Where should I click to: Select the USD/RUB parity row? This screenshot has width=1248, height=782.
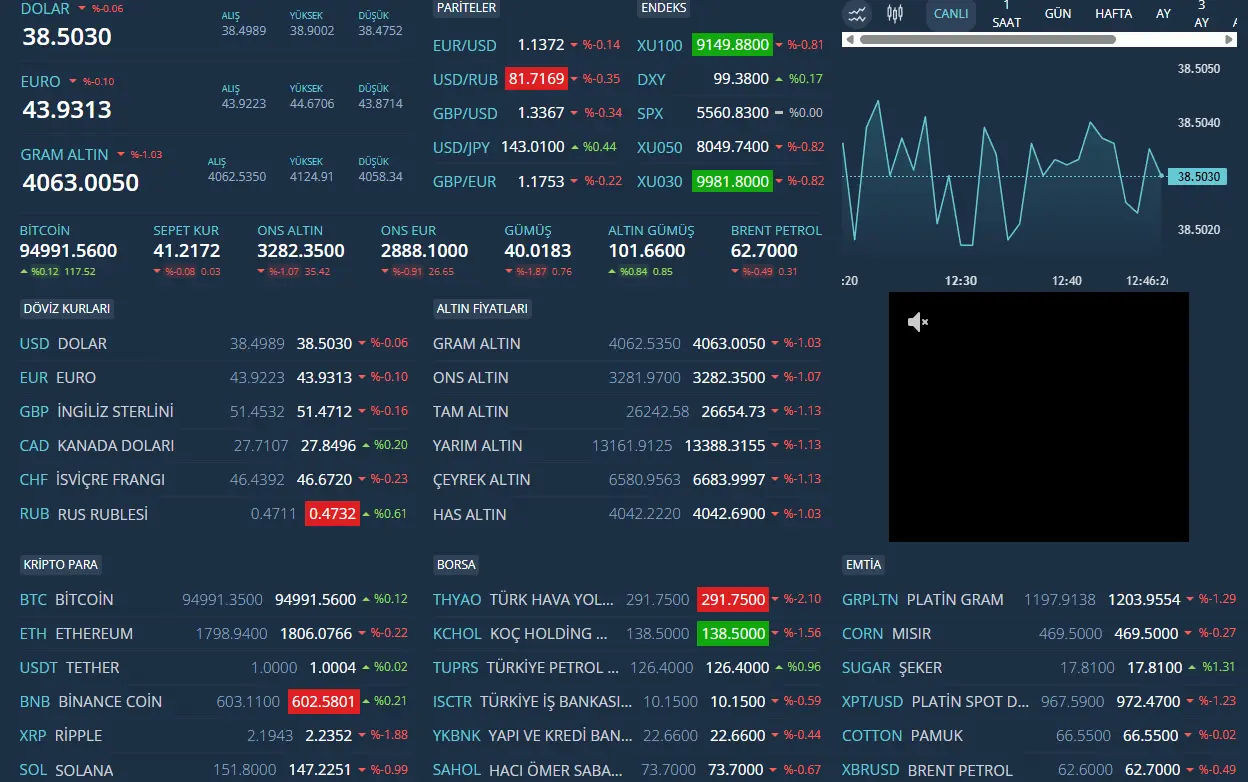click(527, 79)
